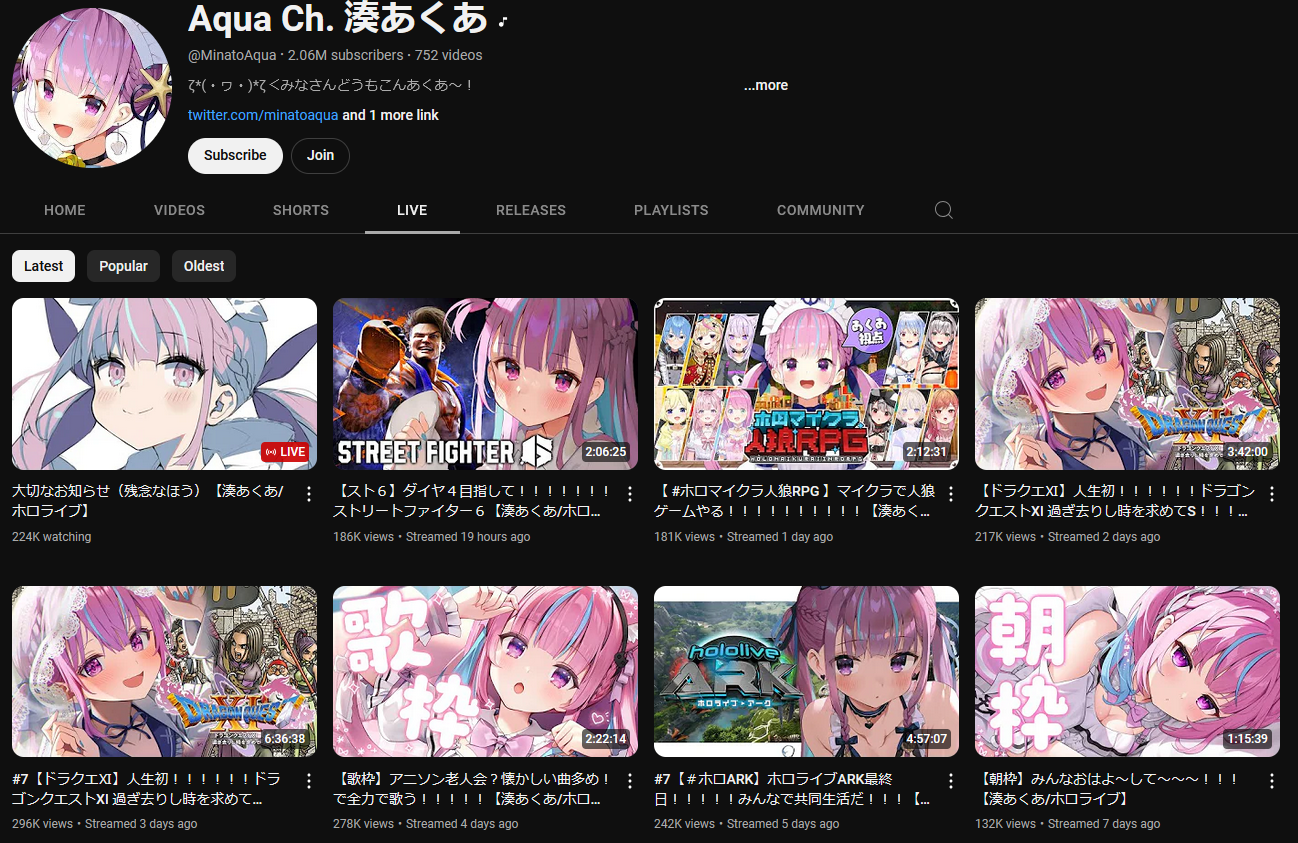Open three-dot menu for #7【ドラクエXI】 video
1298x843 pixels.
(x=309, y=781)
